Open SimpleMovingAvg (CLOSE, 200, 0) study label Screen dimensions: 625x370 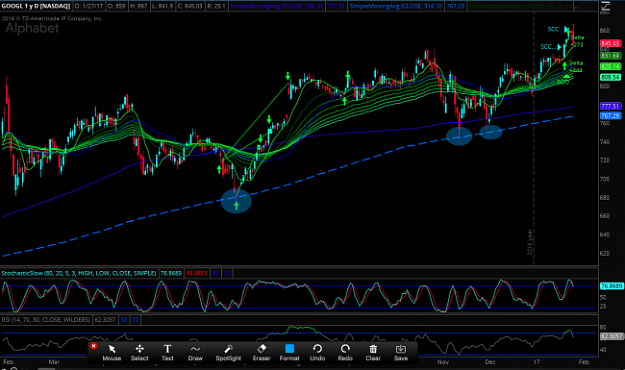(x=276, y=6)
